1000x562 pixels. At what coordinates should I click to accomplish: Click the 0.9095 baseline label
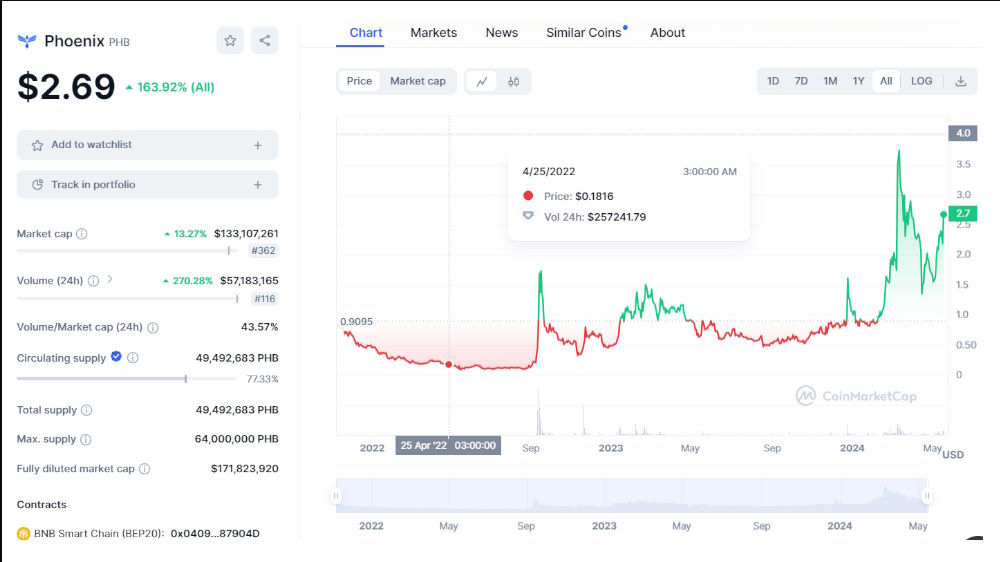click(x=357, y=322)
